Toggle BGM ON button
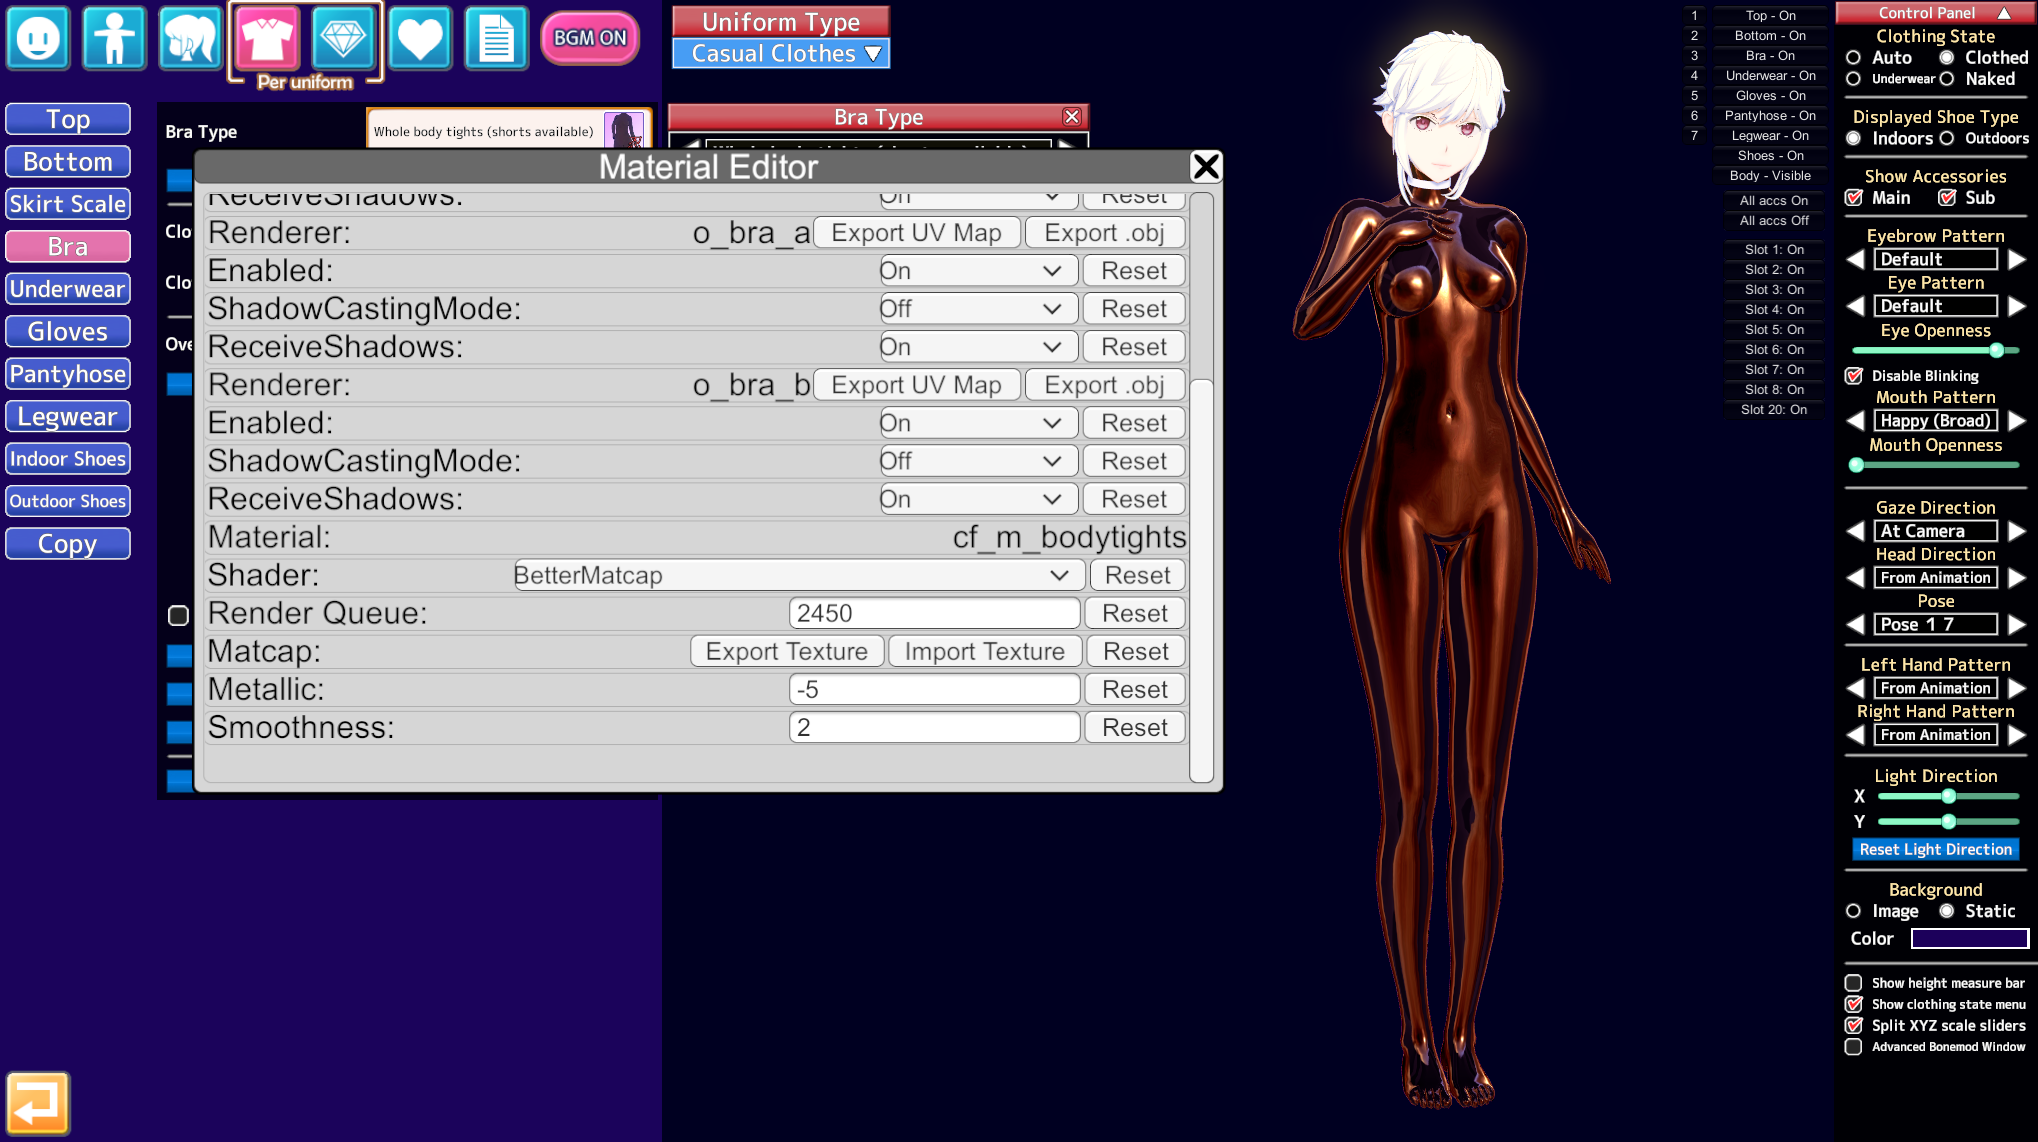2038x1142 pixels. pos(590,38)
